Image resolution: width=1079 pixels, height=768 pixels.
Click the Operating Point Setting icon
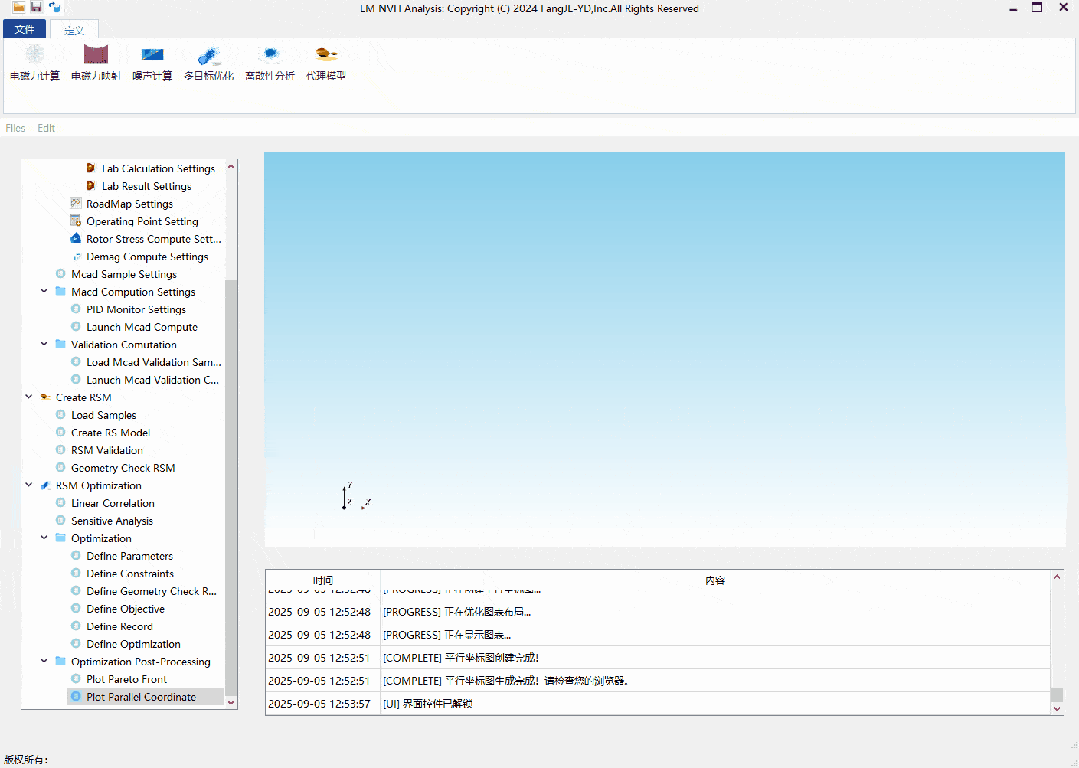point(76,221)
